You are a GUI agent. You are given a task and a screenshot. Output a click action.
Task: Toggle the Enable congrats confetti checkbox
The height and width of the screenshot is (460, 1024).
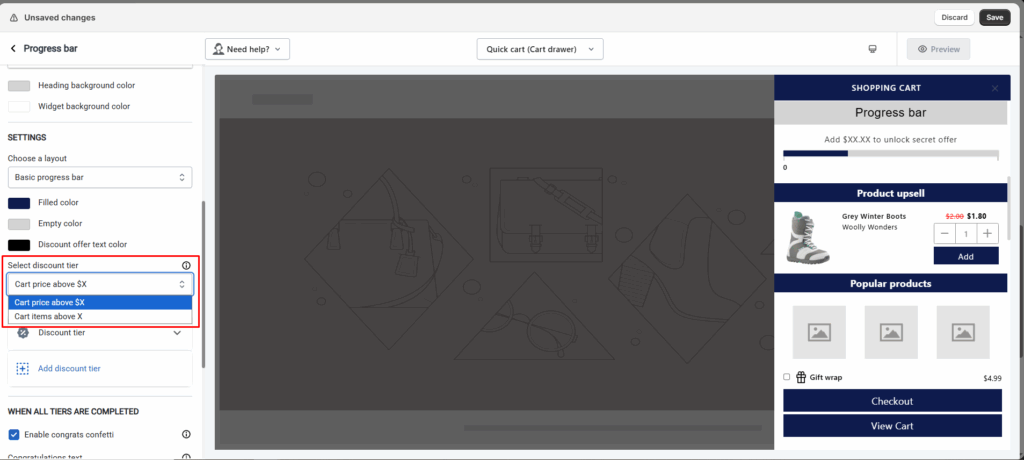pos(14,434)
